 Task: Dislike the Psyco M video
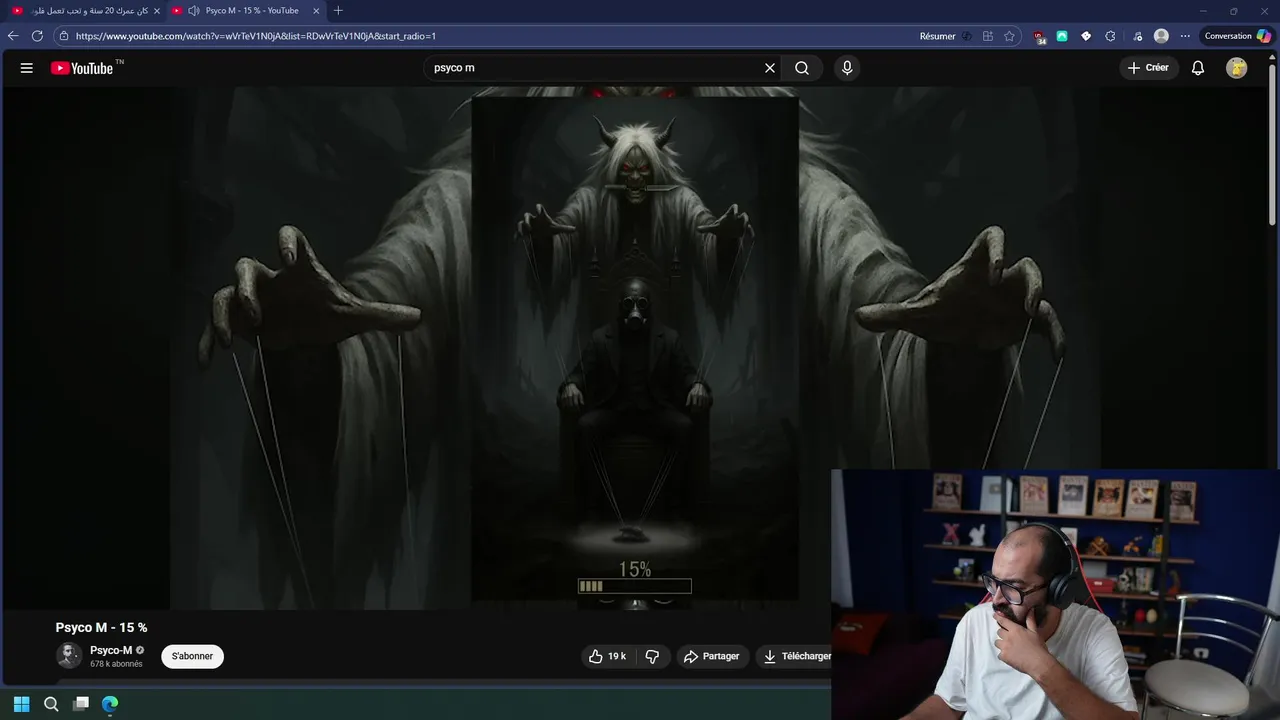coord(652,656)
